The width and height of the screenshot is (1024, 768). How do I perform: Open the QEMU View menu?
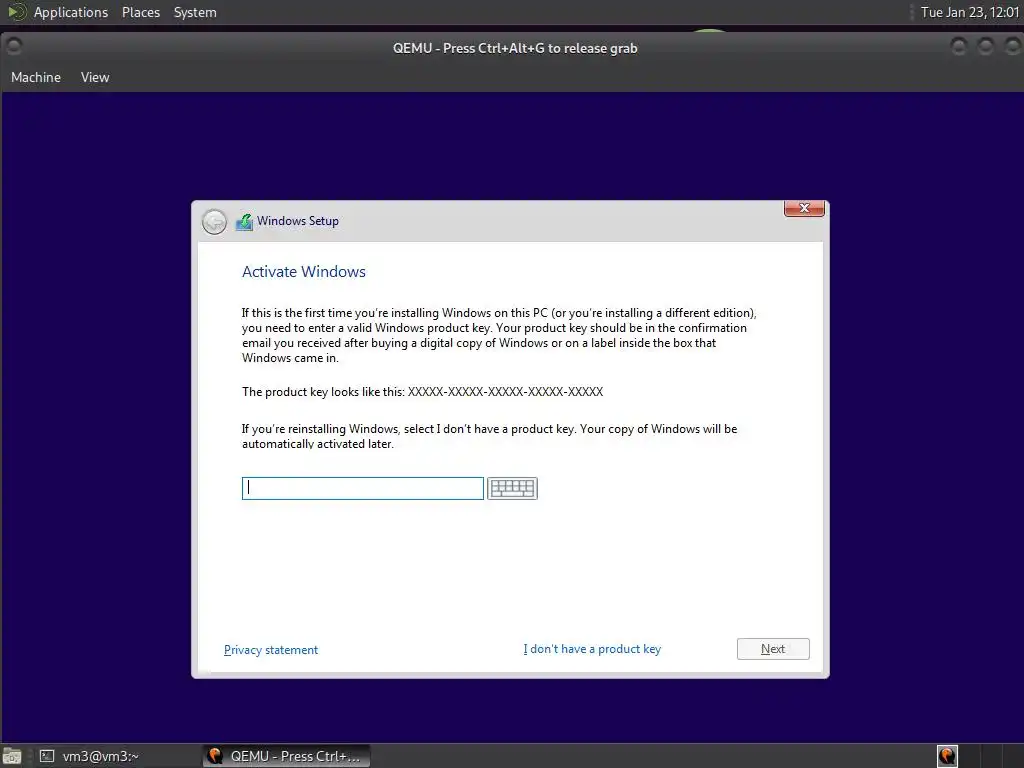pyautogui.click(x=95, y=77)
